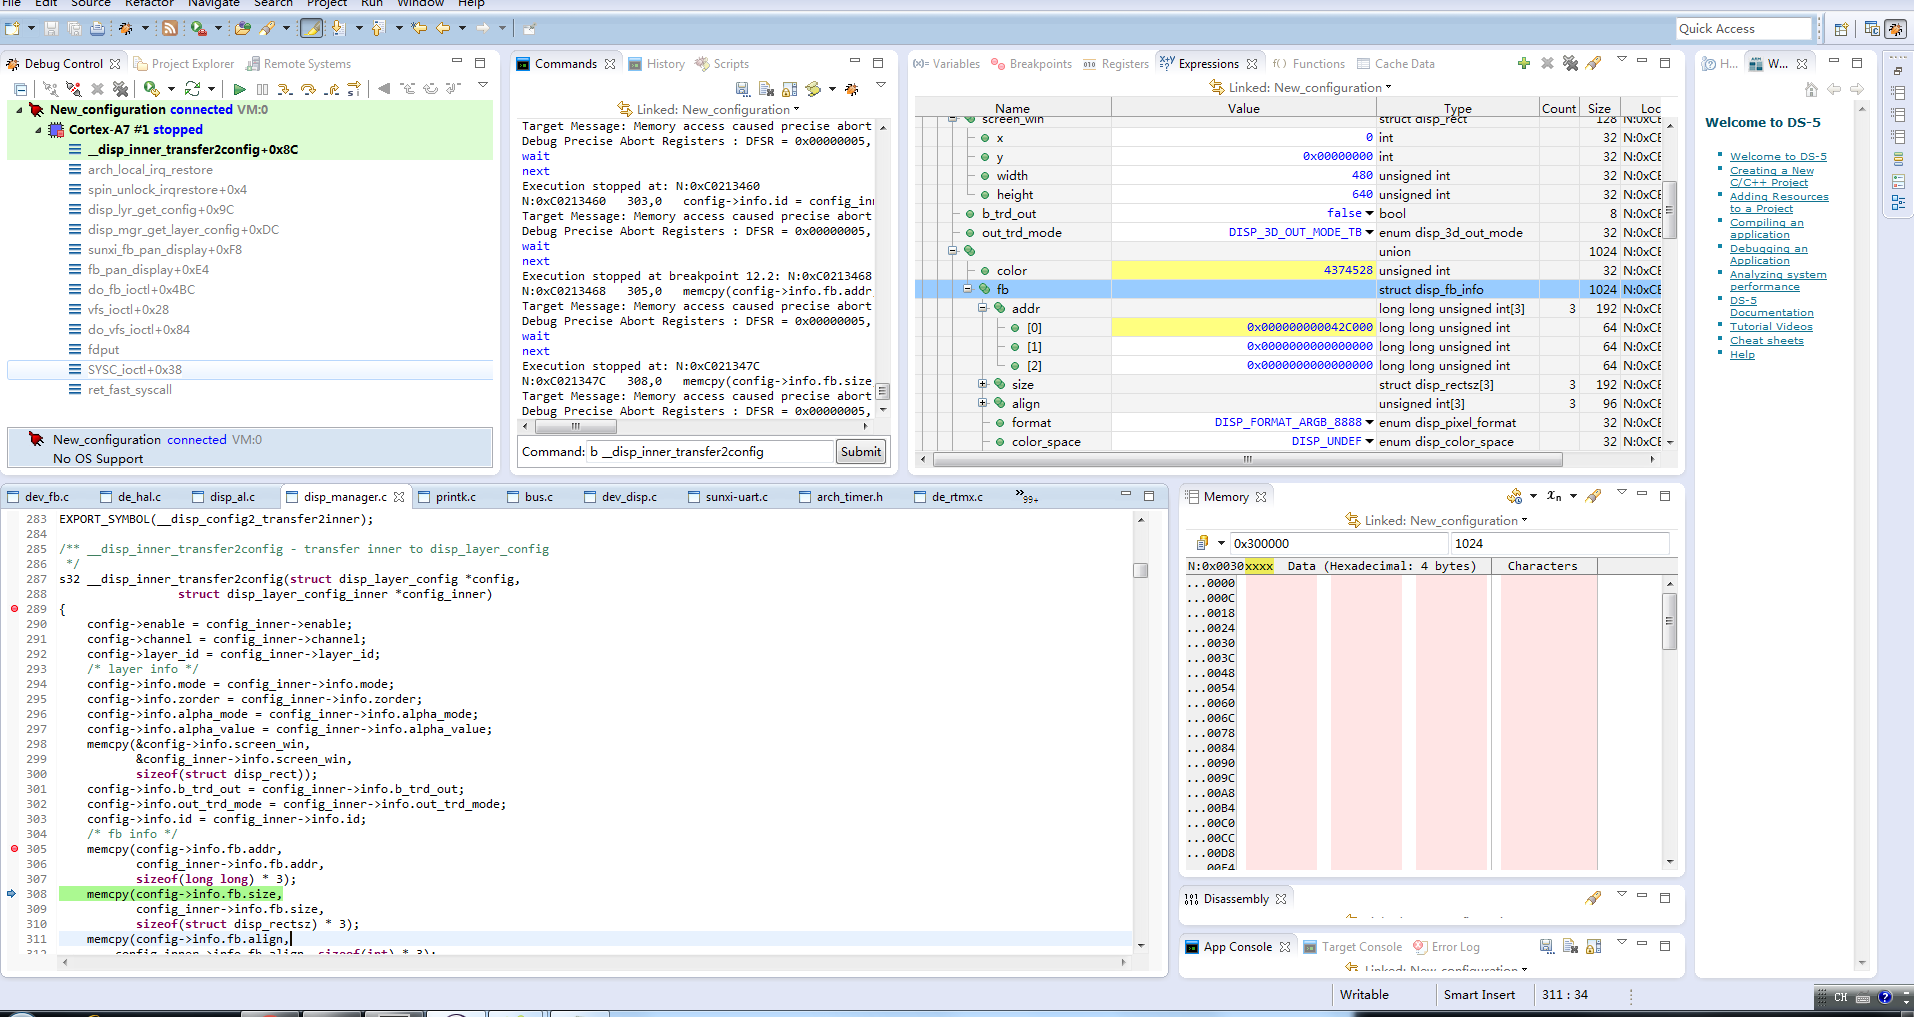Image resolution: width=1914 pixels, height=1017 pixels.
Task: Click the Disconnect from Target icon
Action: click(74, 89)
